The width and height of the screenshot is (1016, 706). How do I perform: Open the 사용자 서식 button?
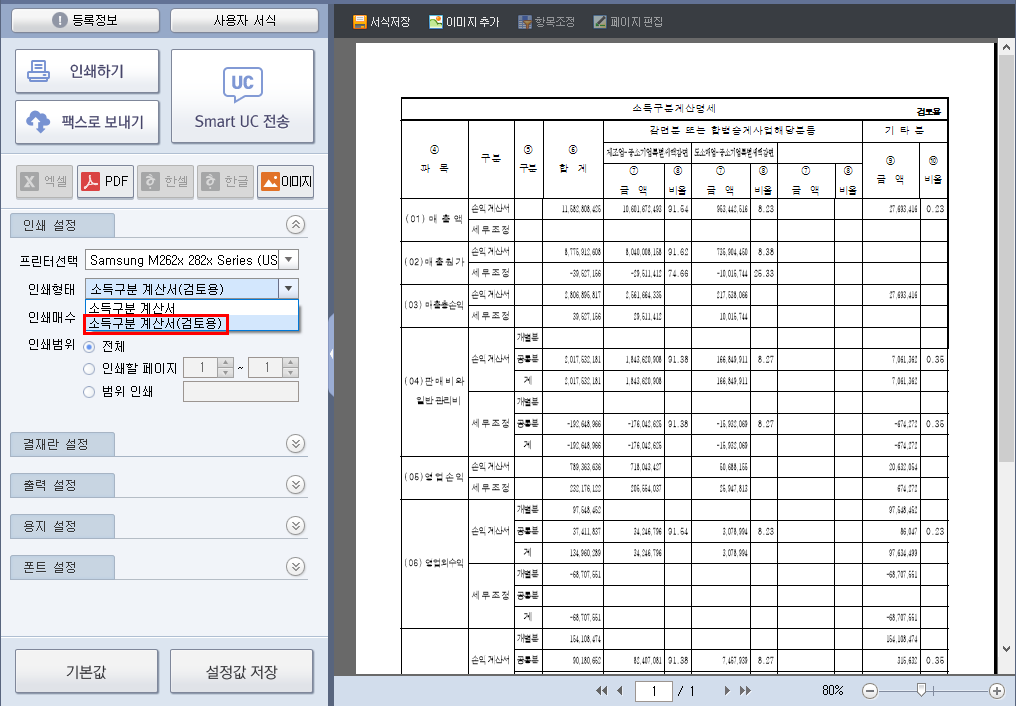(x=244, y=21)
